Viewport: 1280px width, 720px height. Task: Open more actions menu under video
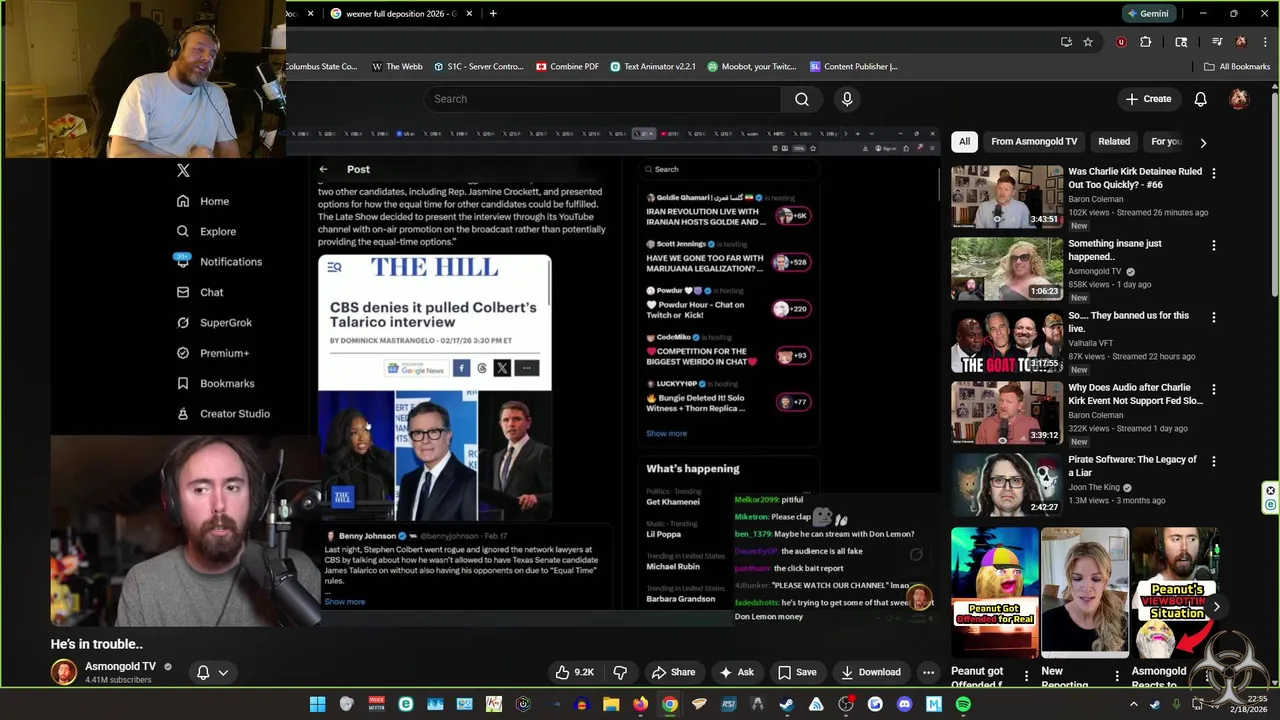point(928,672)
